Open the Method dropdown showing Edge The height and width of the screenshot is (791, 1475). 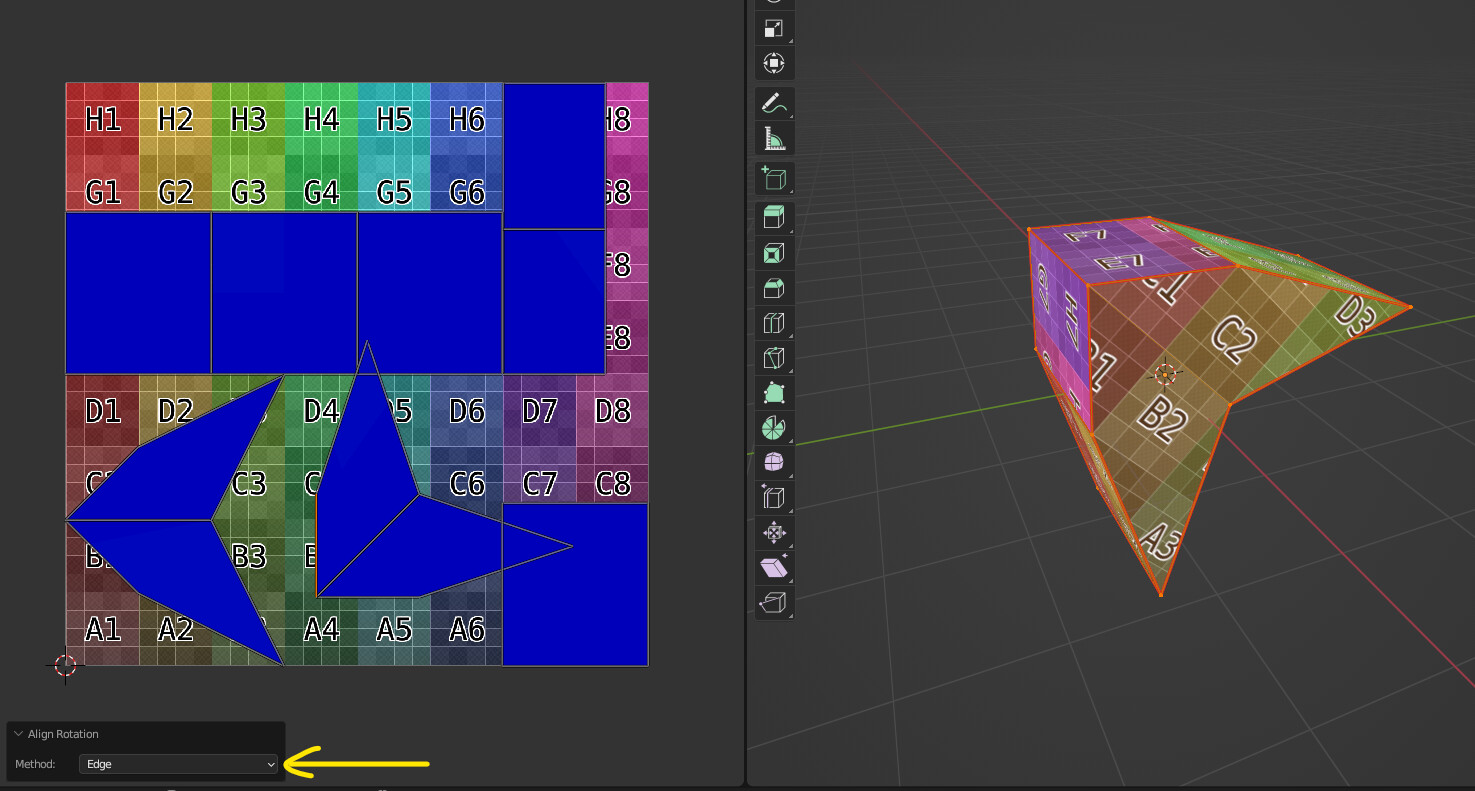click(x=179, y=764)
